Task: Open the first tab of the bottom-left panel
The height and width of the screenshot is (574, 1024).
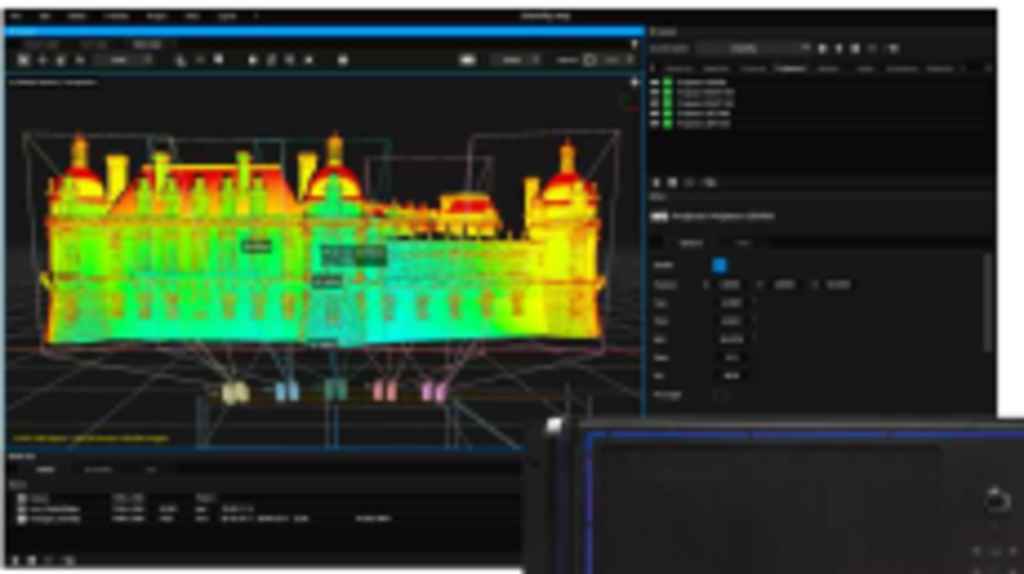Action: pyautogui.click(x=45, y=470)
